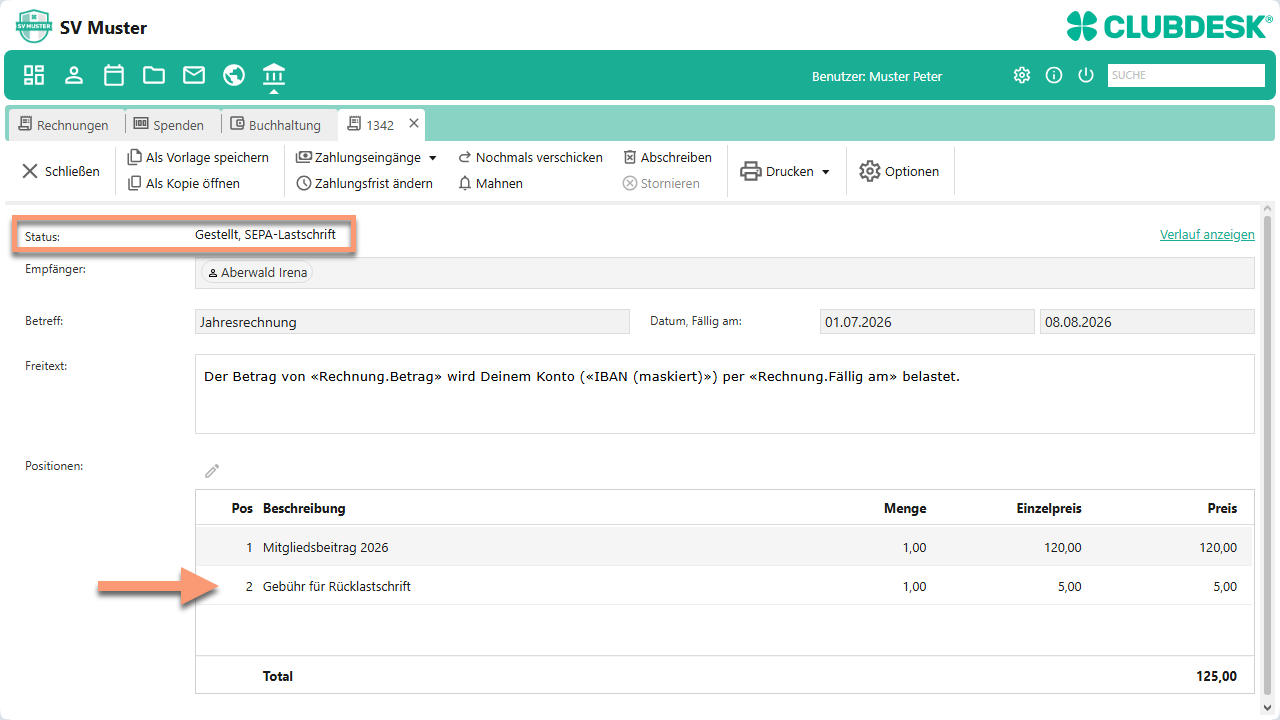Image resolution: width=1280 pixels, height=720 pixels.
Task: Click the status text Gestellt, SEPA-Lastschrift
Action: 265,234
